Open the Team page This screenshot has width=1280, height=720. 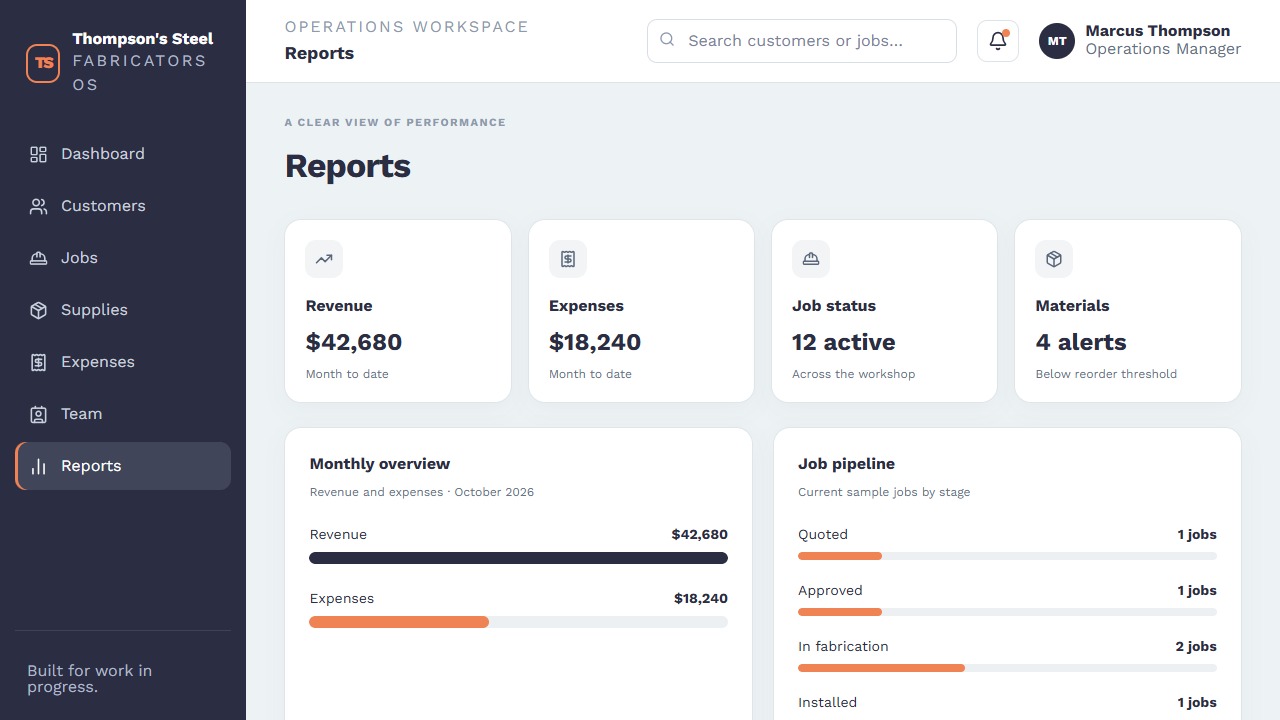pos(123,414)
